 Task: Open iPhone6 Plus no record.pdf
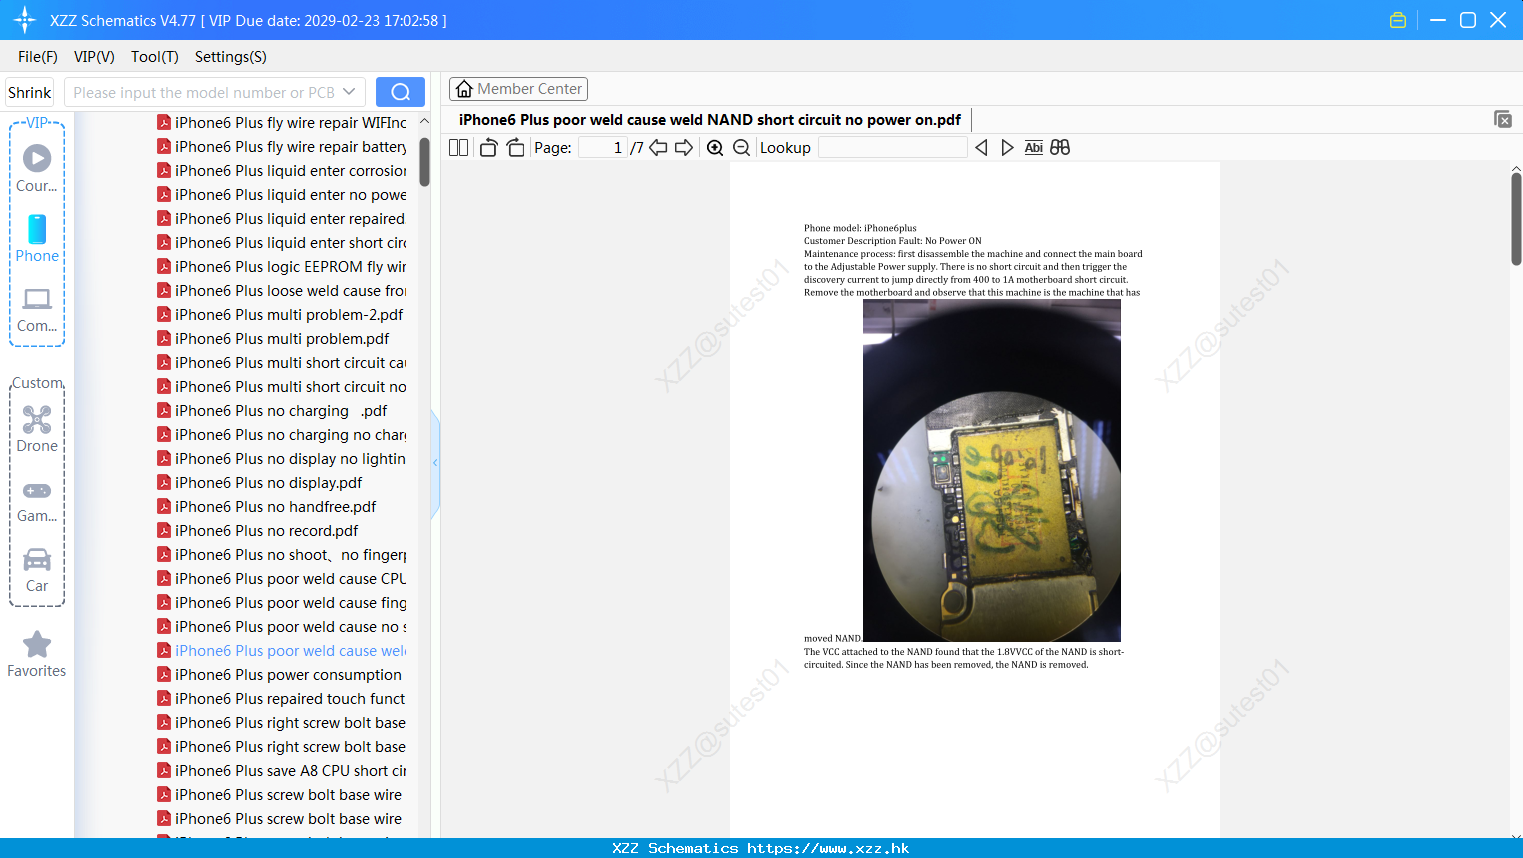(258, 531)
